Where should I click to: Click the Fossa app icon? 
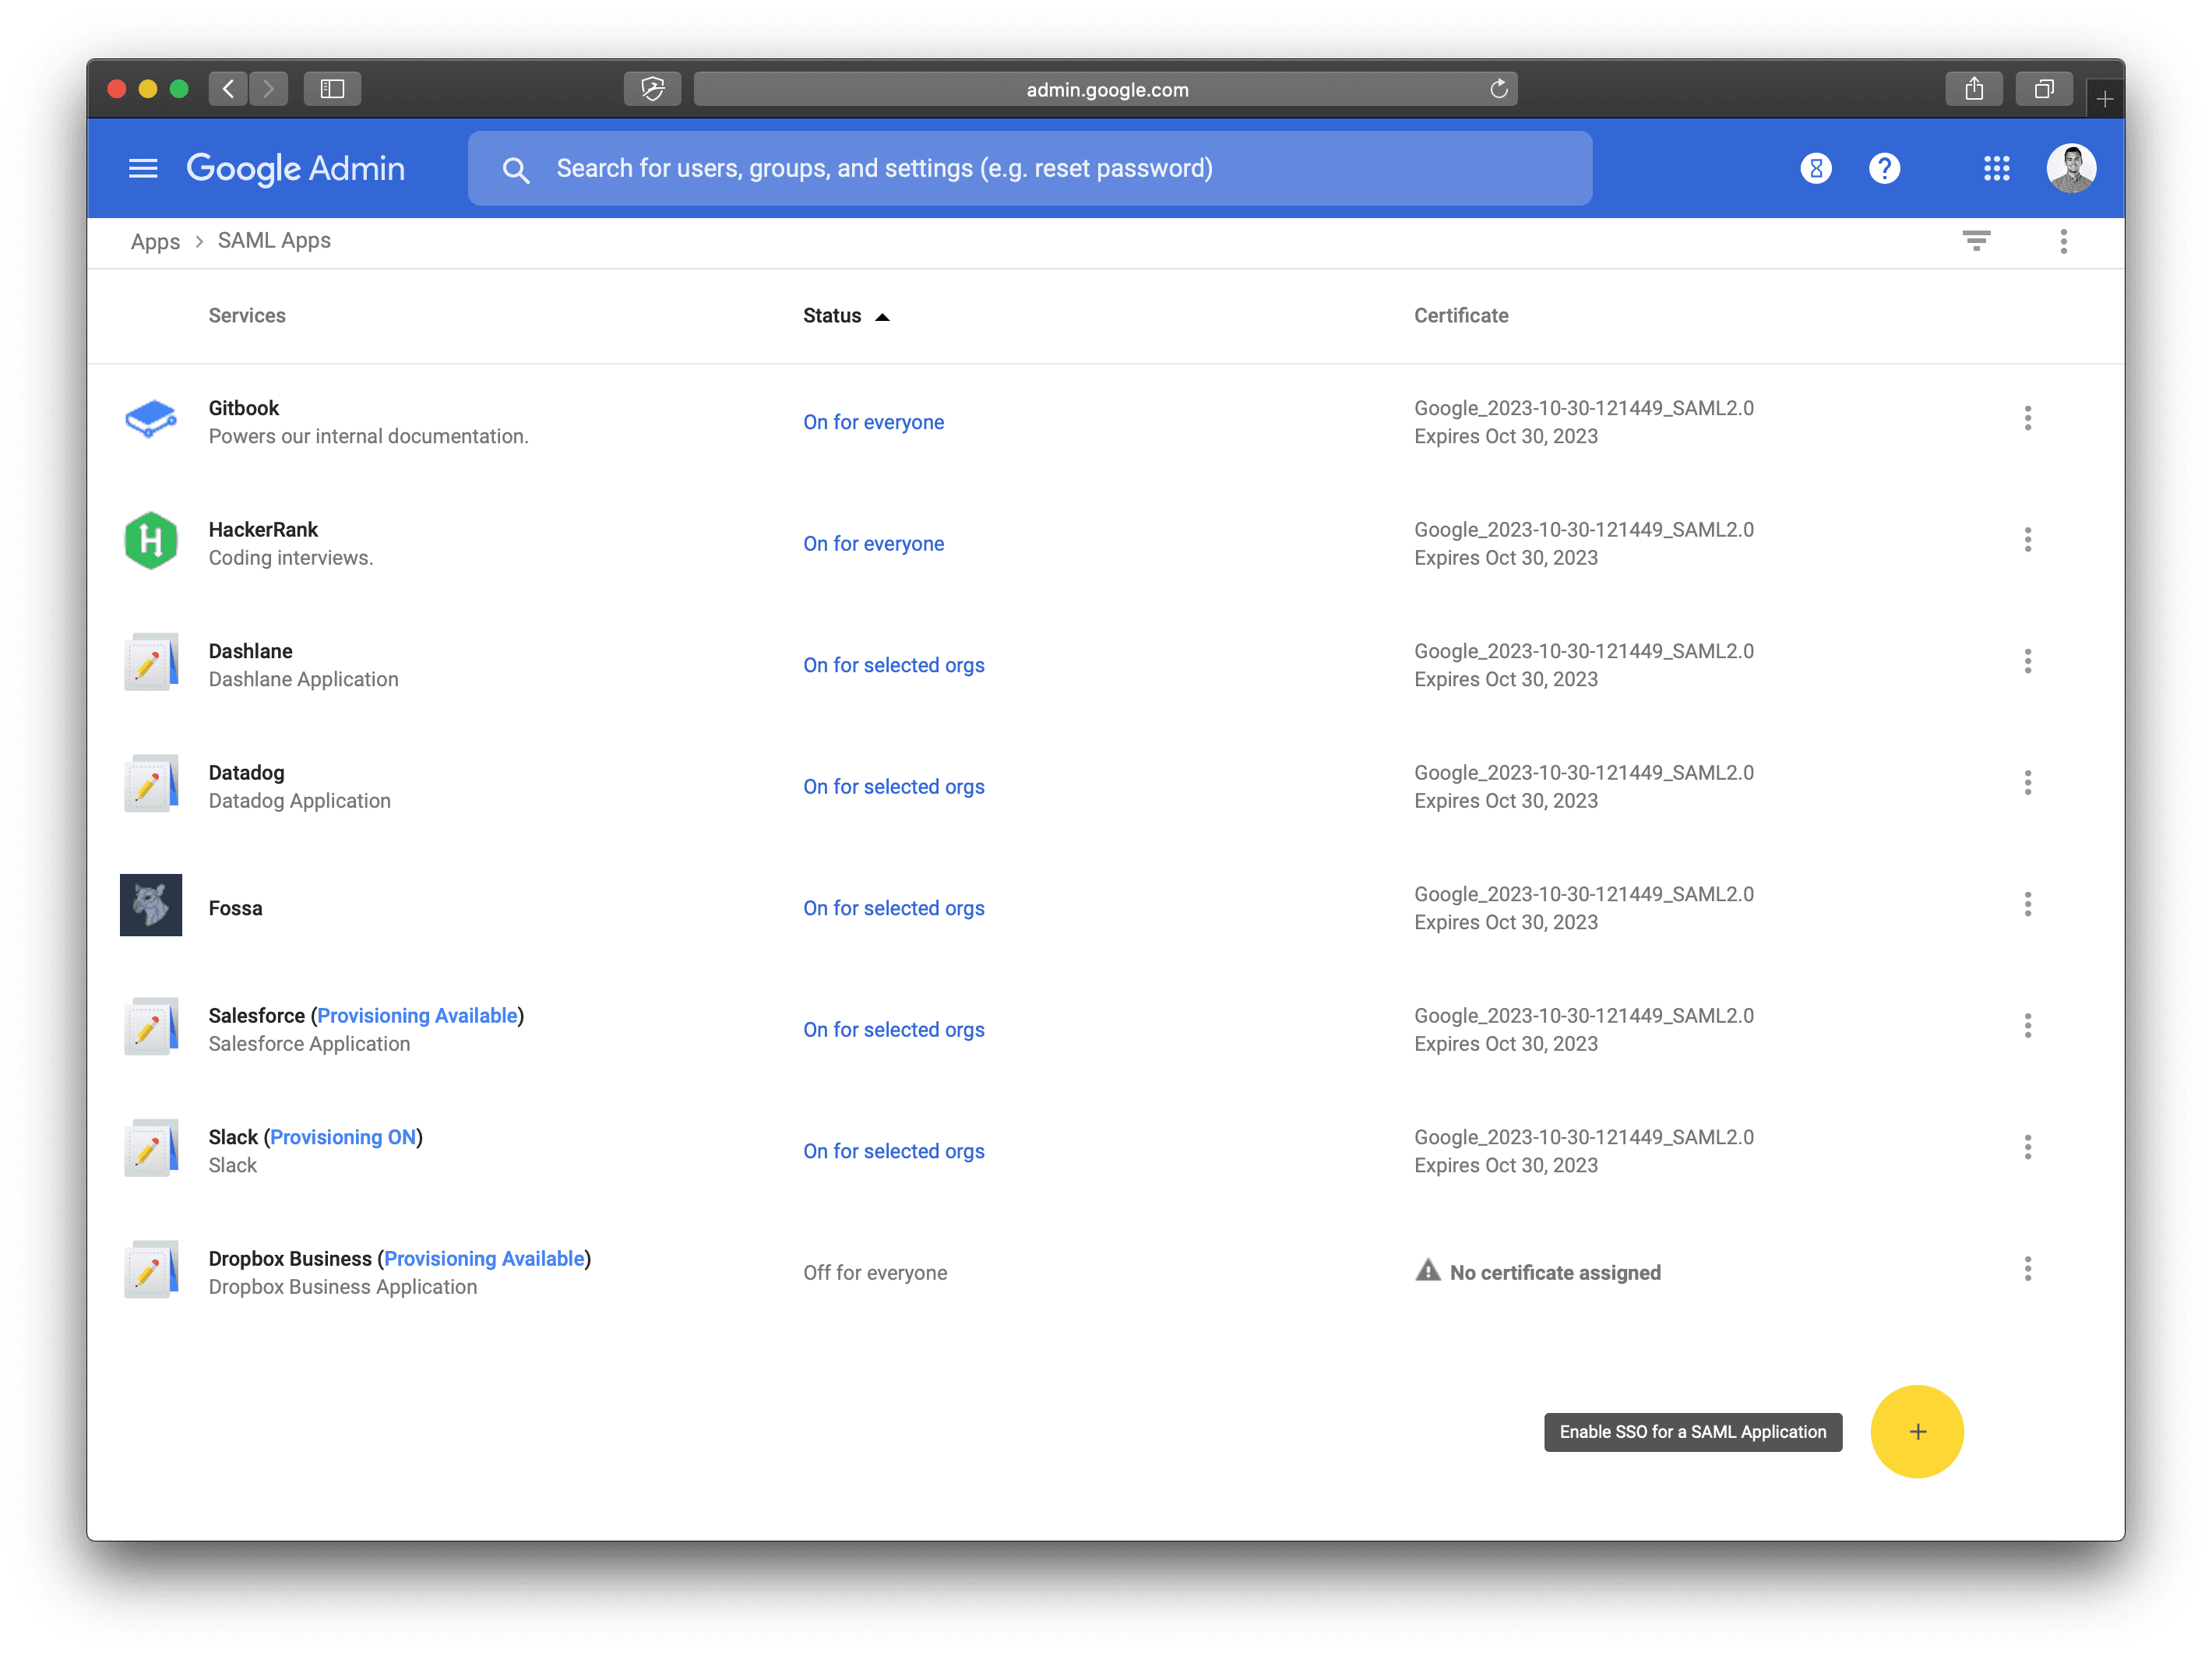click(x=151, y=904)
